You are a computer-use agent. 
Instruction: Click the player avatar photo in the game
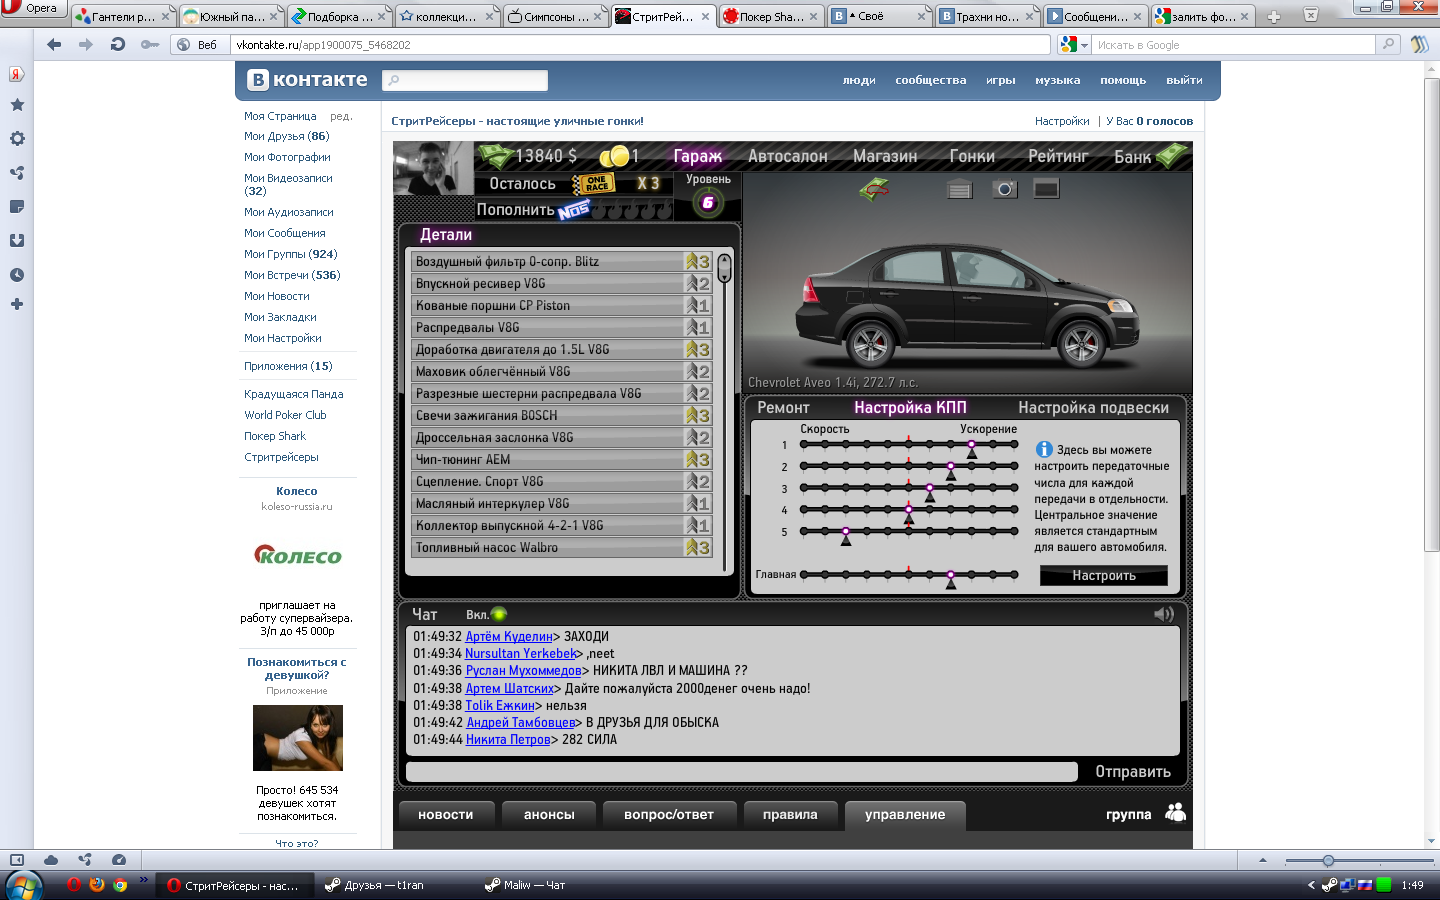[x=433, y=168]
